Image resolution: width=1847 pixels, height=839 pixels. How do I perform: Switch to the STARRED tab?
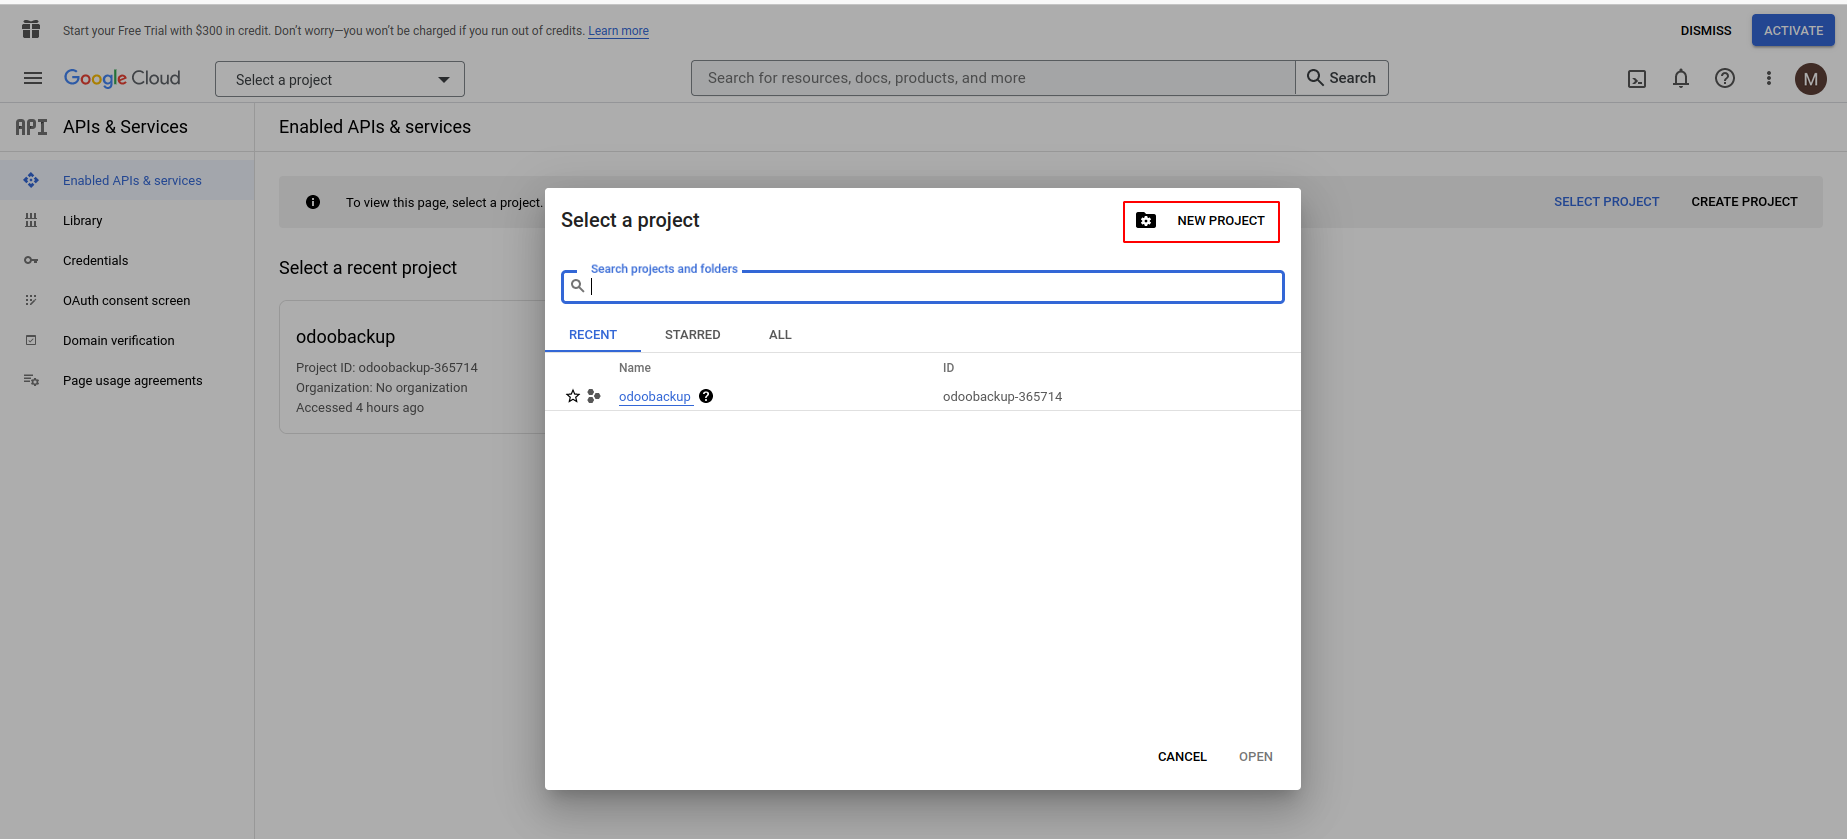(692, 335)
